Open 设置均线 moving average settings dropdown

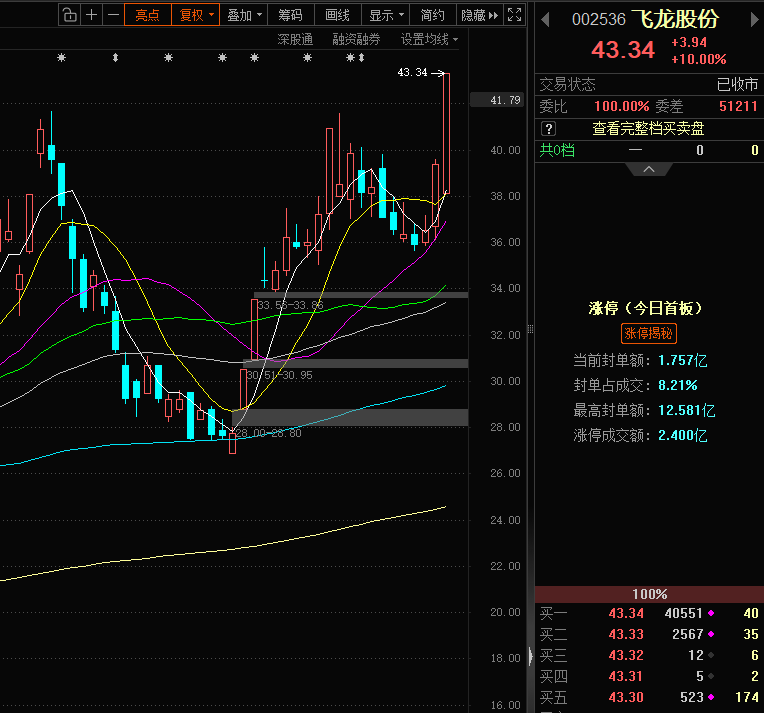[429, 39]
